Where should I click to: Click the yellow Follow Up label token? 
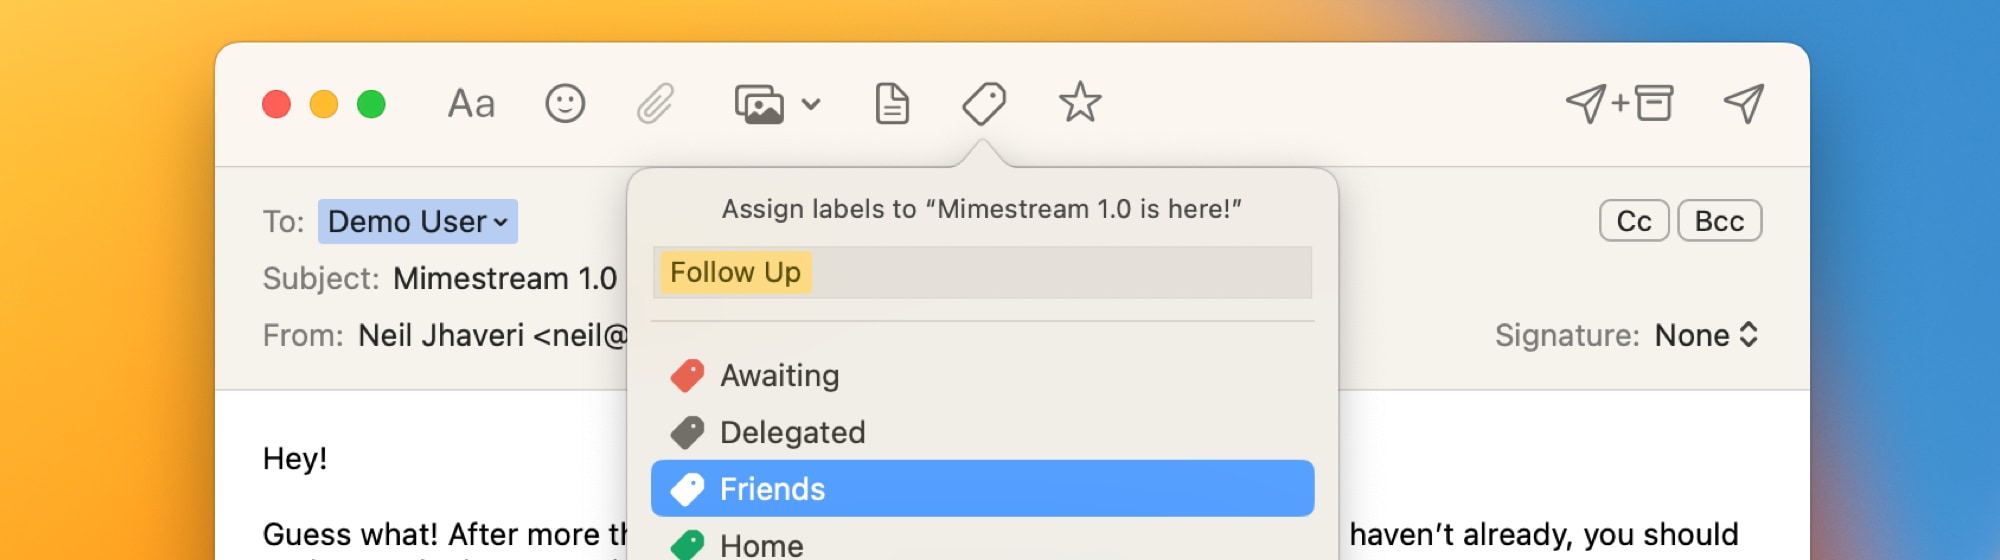(735, 273)
